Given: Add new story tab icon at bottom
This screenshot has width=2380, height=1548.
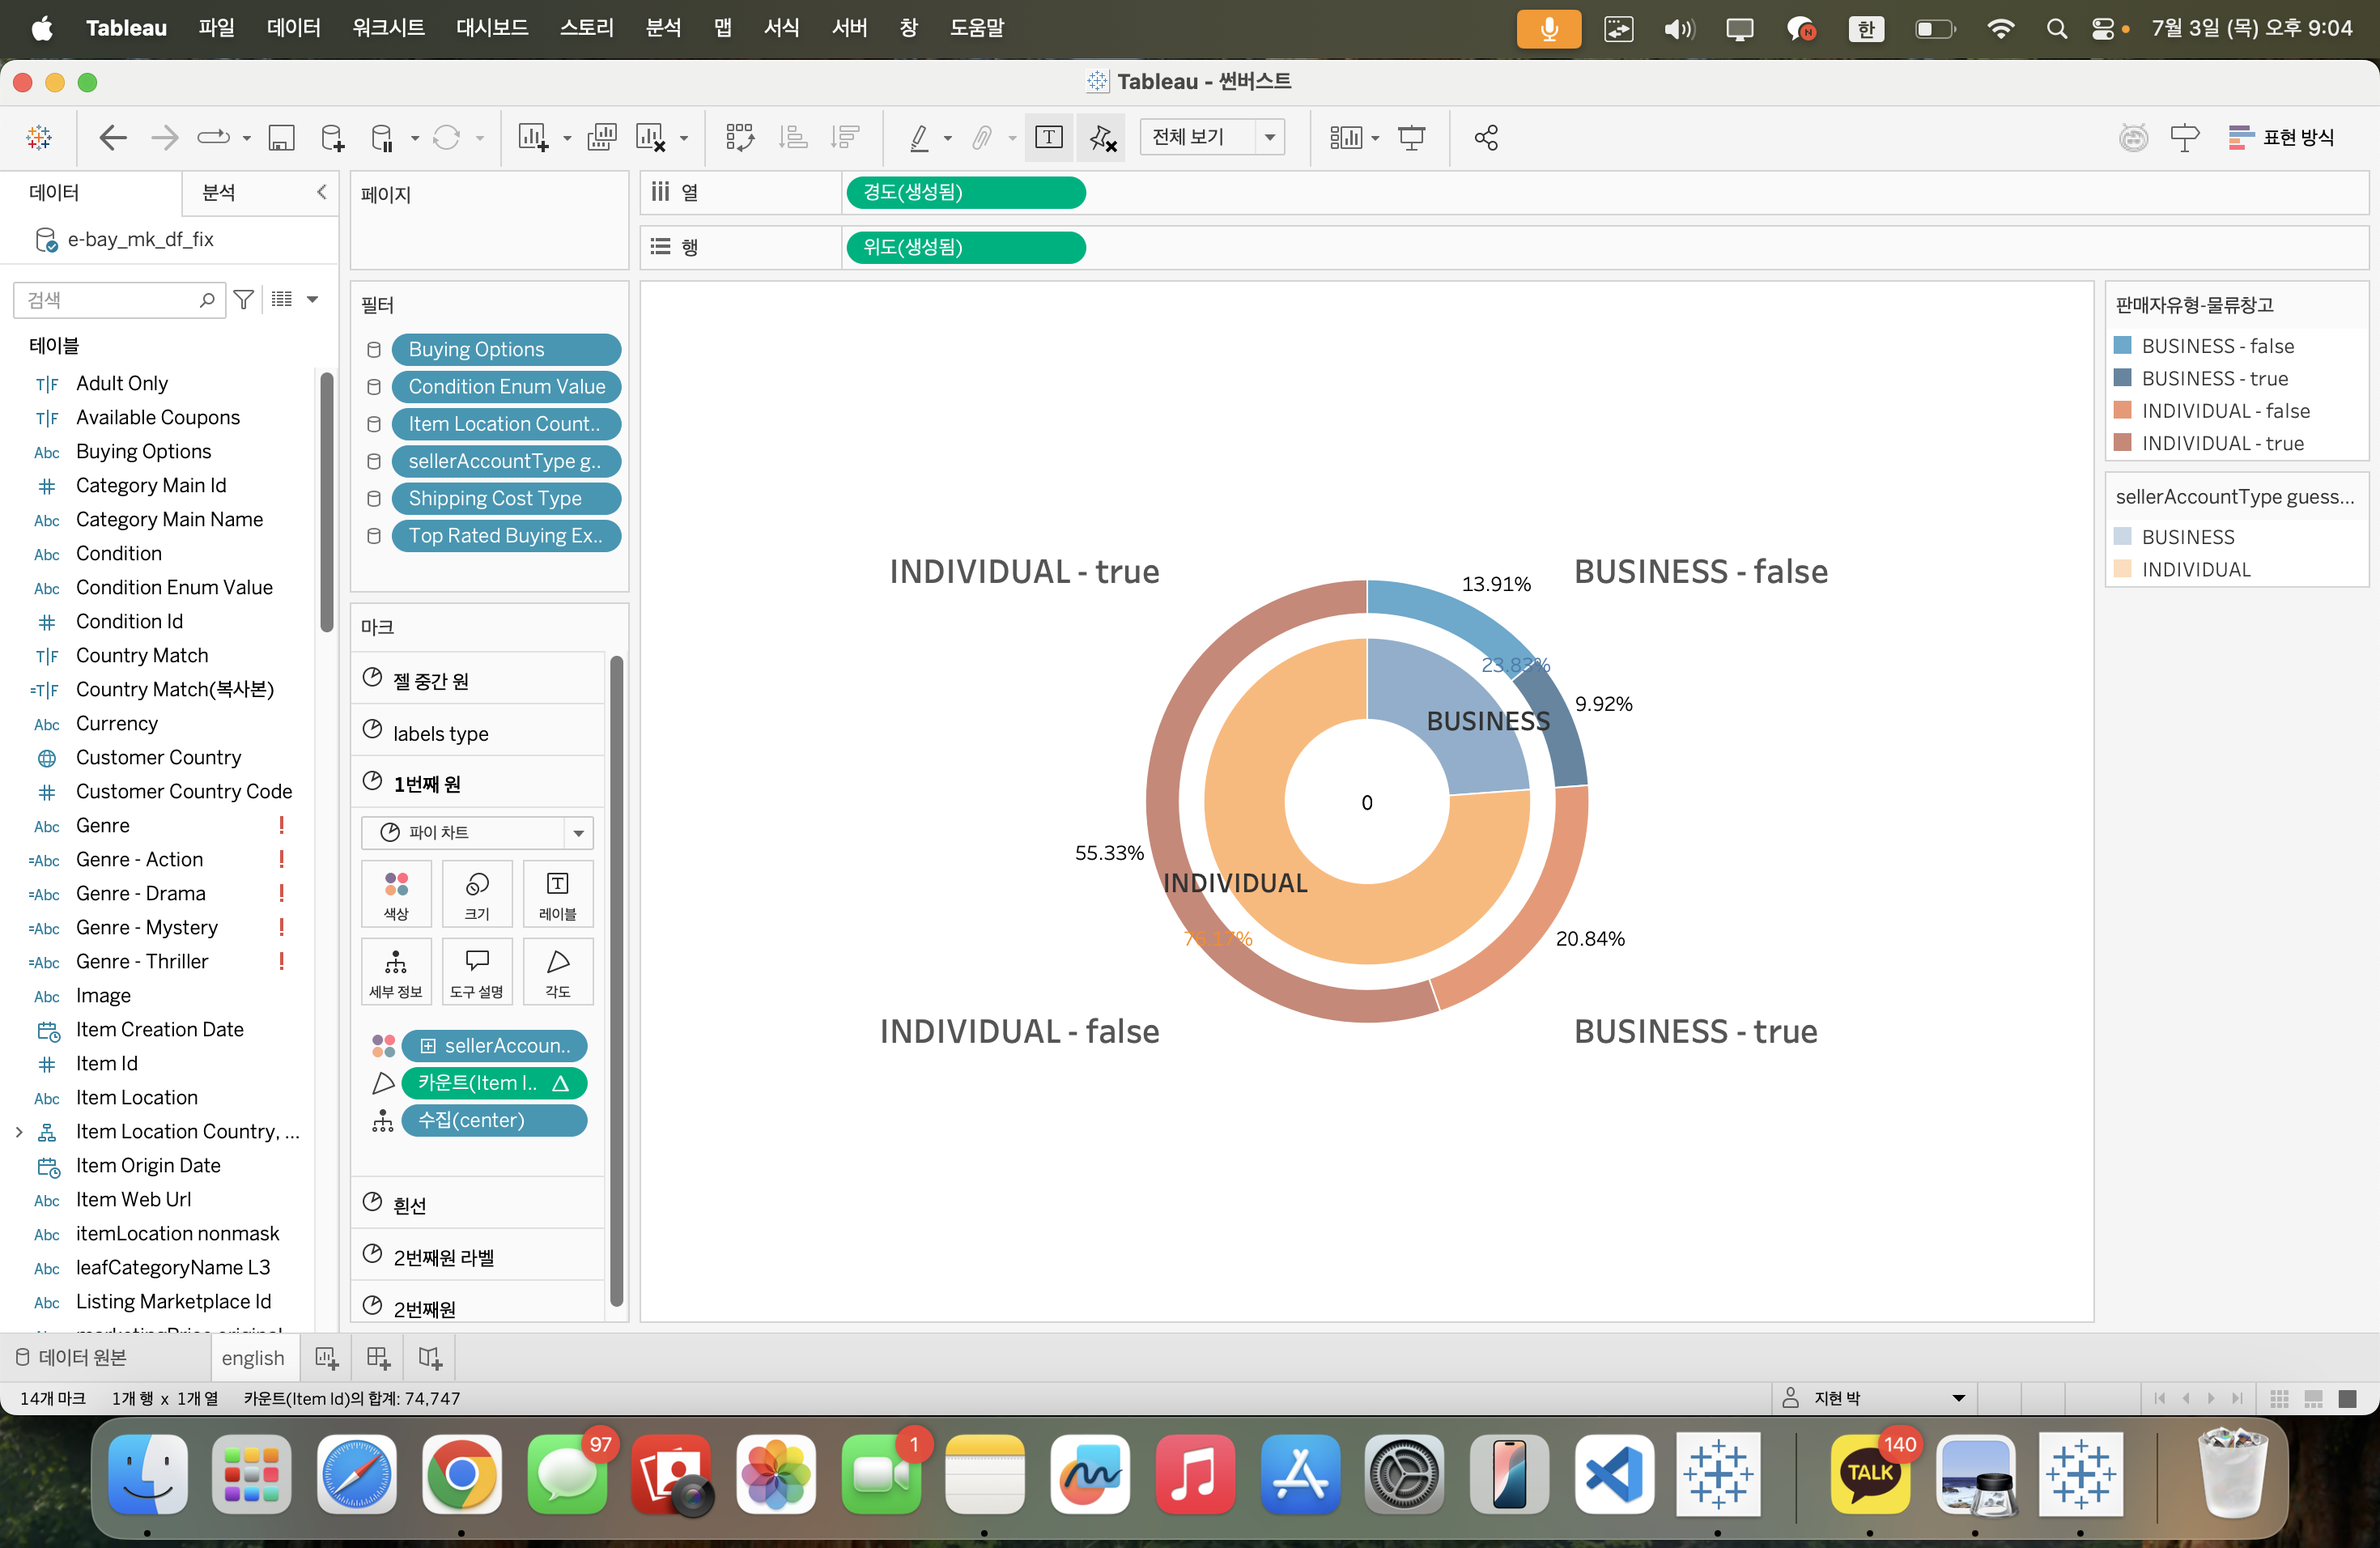Looking at the screenshot, I should (x=430, y=1357).
